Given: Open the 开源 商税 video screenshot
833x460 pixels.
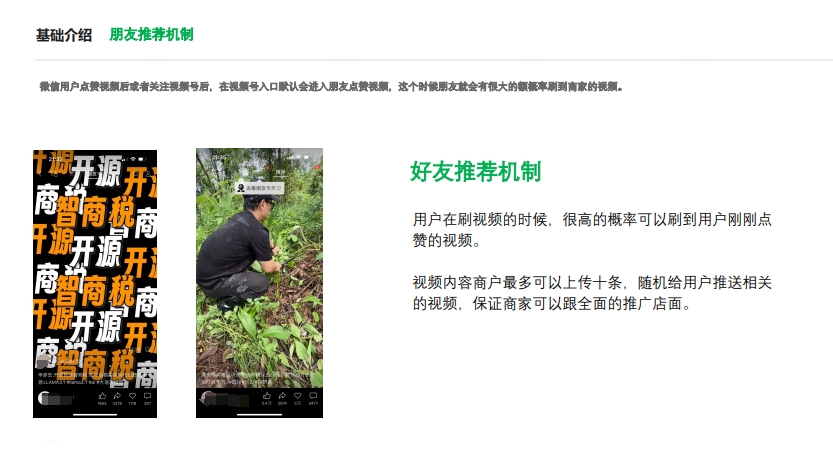Looking at the screenshot, I should 95,284.
